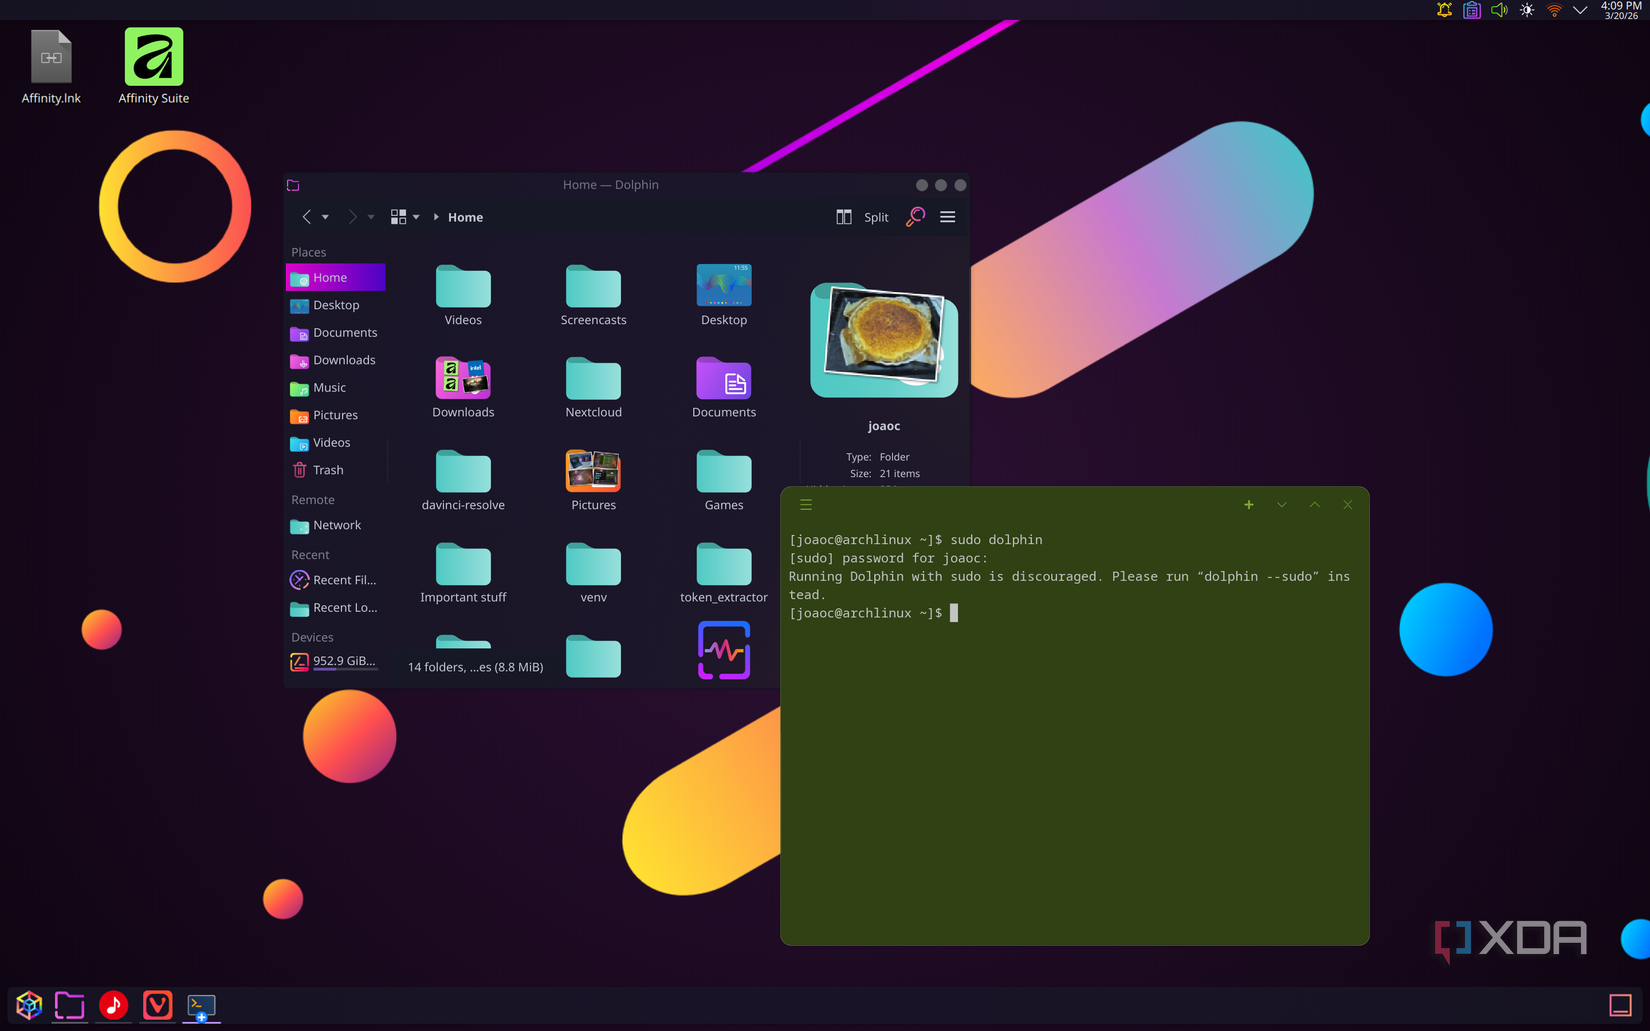
Task: Select the Nextcloud folder
Action: [x=593, y=388]
